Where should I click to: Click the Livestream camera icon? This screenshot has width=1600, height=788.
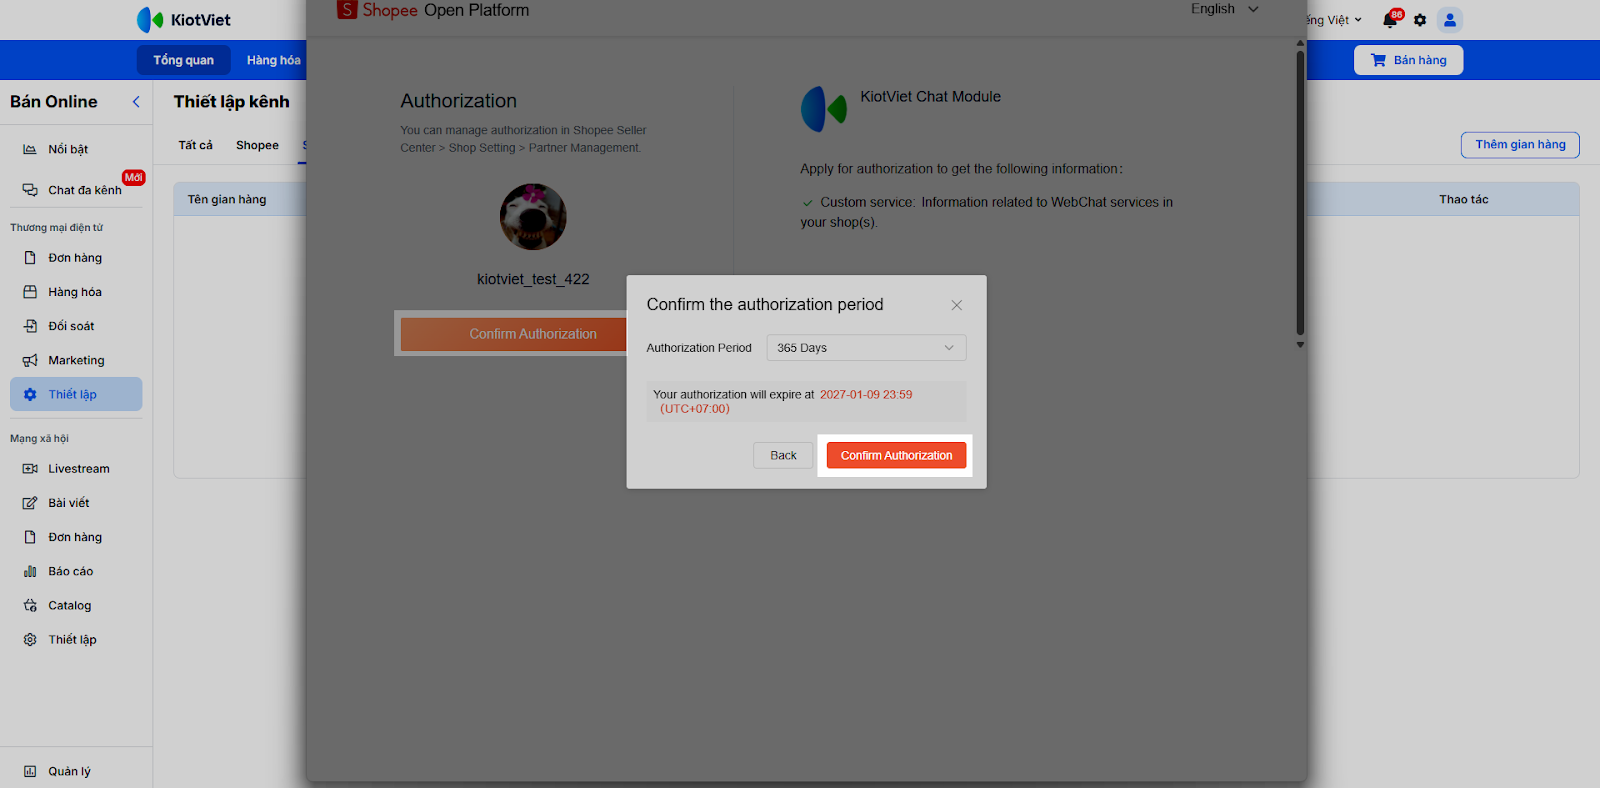30,469
